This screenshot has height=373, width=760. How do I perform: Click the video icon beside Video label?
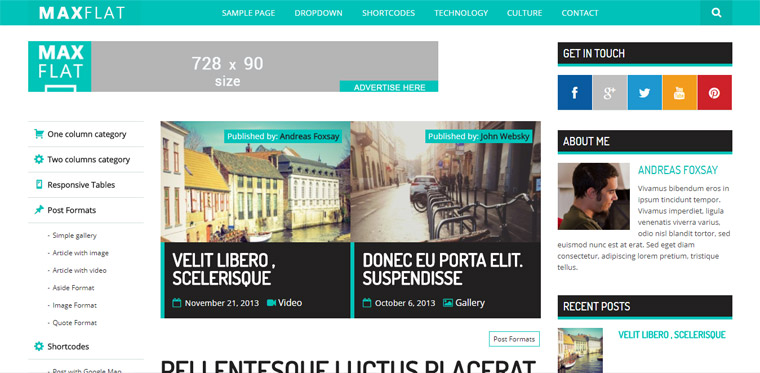pyautogui.click(x=271, y=303)
